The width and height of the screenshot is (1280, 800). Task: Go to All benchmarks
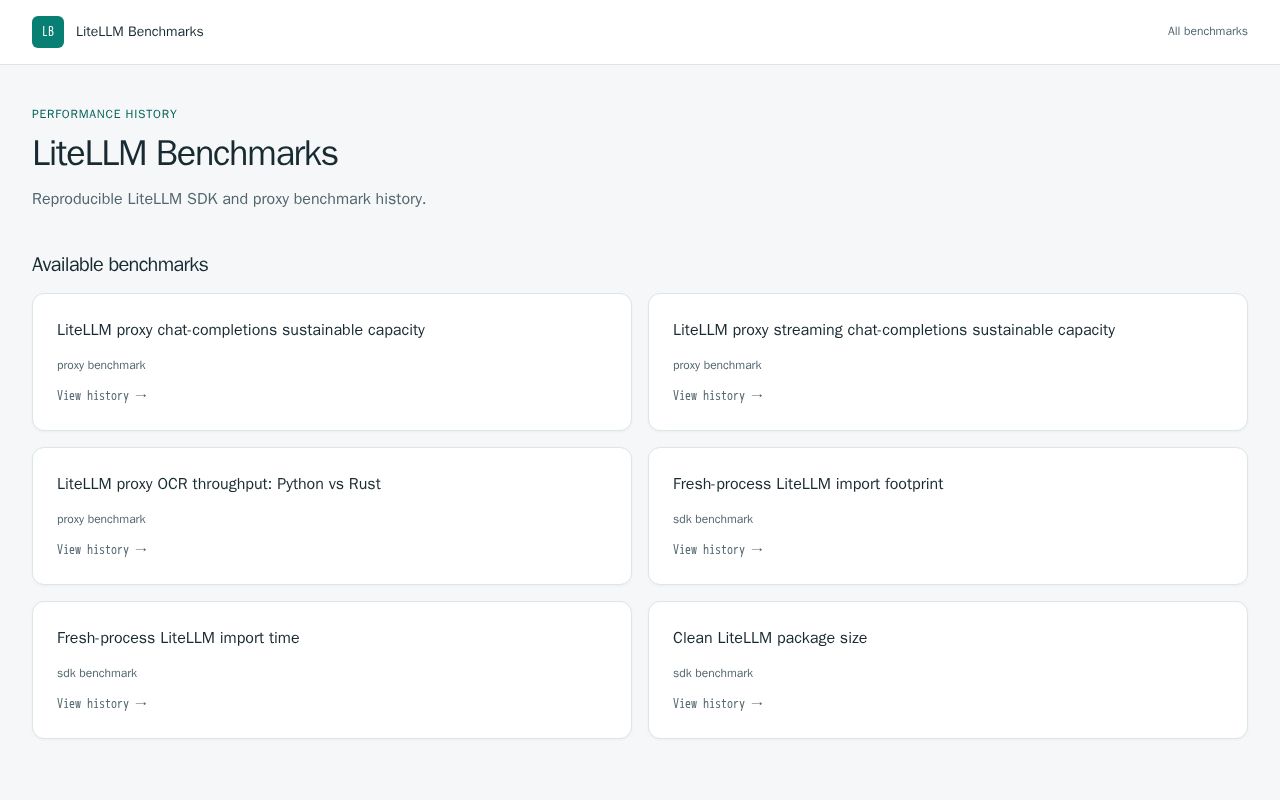click(1207, 32)
